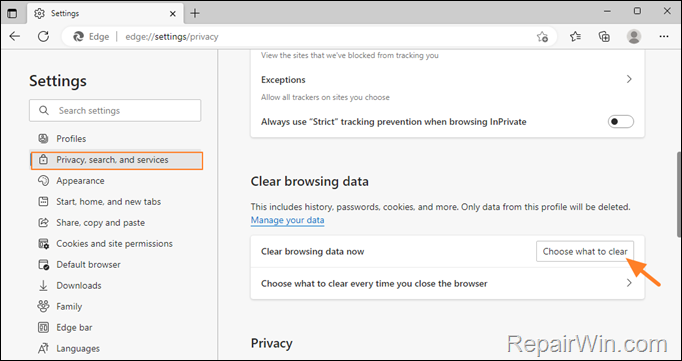Open a new tab with plus button

pyautogui.click(x=195, y=13)
